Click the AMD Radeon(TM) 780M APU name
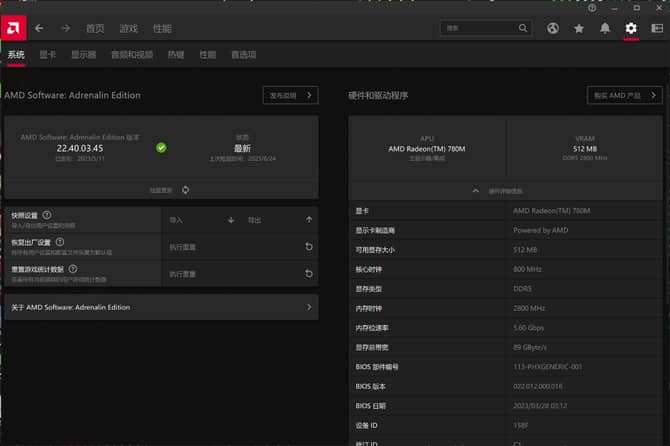 (427, 149)
